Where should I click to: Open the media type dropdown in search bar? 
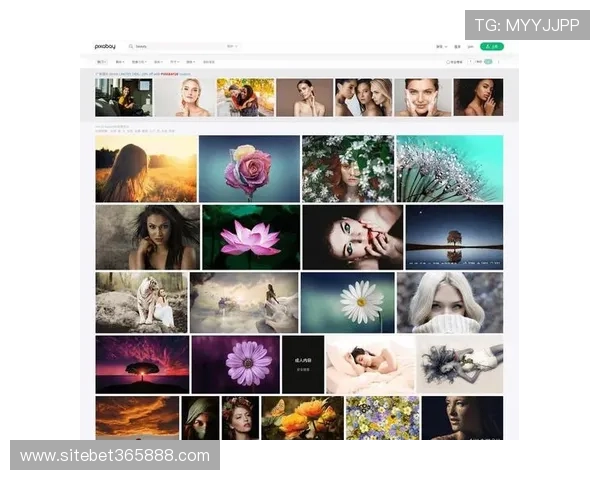click(231, 46)
